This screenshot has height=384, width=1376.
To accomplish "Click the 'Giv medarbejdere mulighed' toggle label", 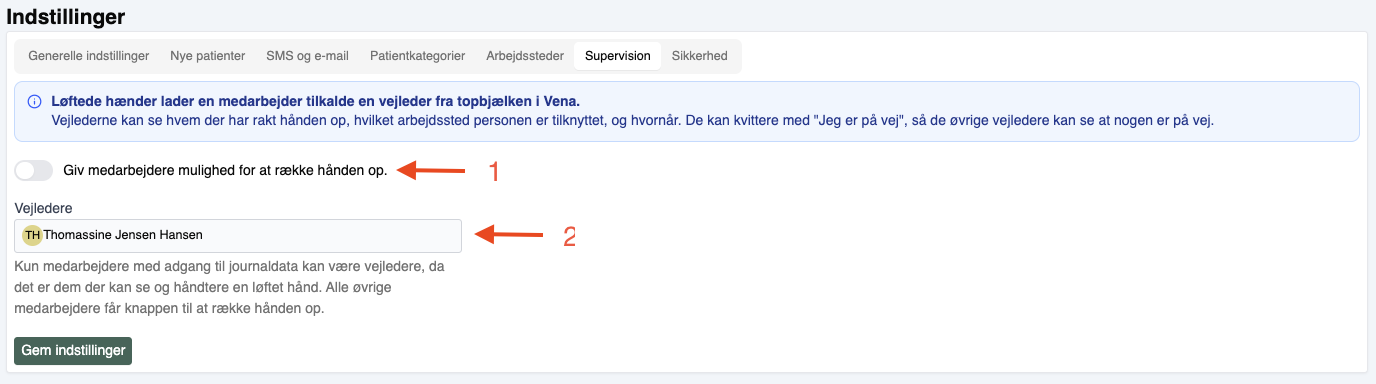I will click(x=225, y=171).
